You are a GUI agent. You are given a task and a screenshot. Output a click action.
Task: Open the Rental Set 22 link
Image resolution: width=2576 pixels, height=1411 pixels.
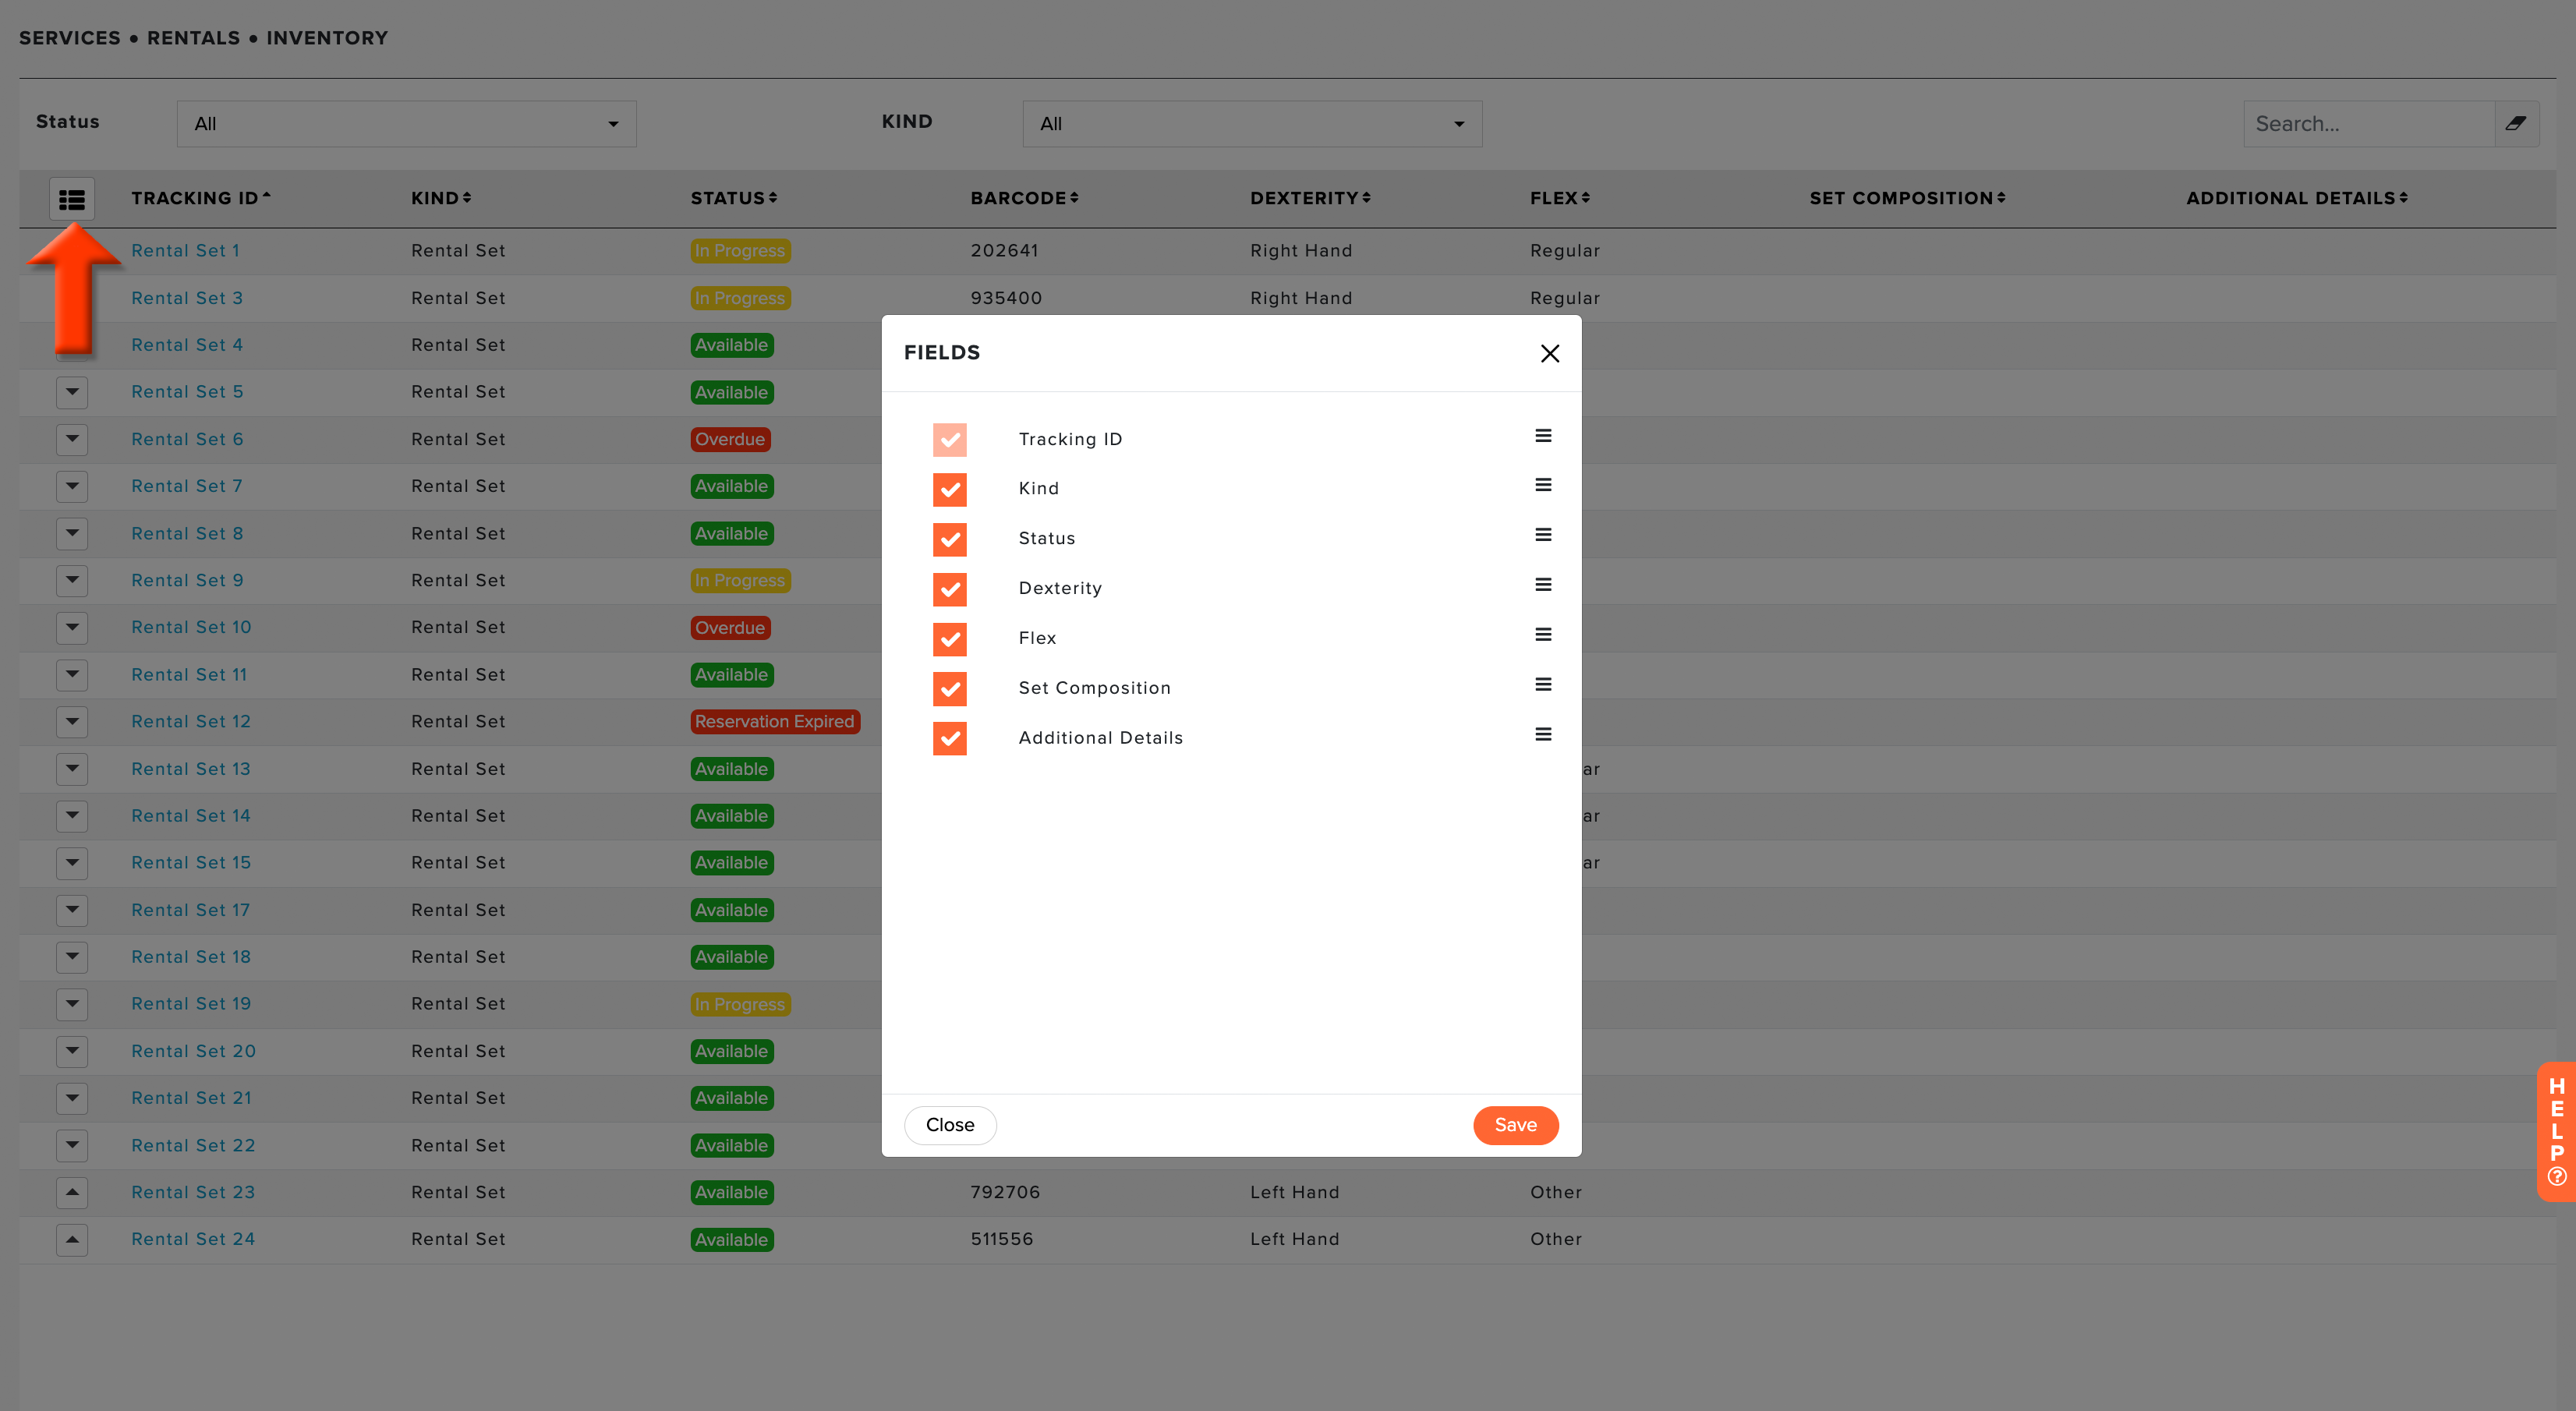(x=193, y=1146)
